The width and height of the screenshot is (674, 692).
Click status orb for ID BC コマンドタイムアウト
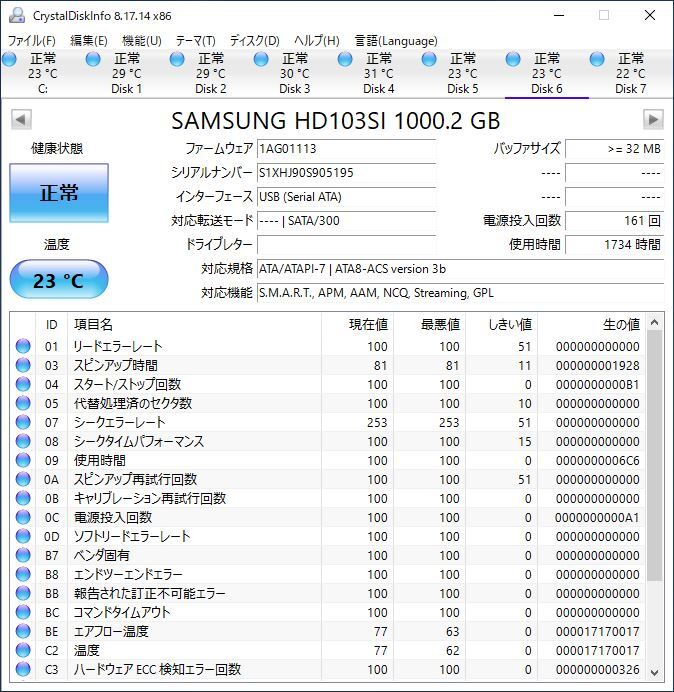click(x=23, y=612)
